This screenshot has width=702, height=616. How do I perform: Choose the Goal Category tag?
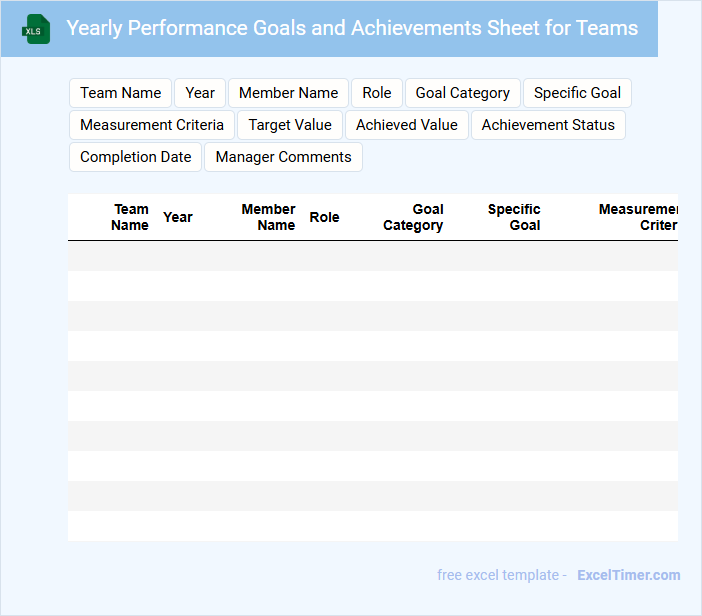[x=462, y=93]
